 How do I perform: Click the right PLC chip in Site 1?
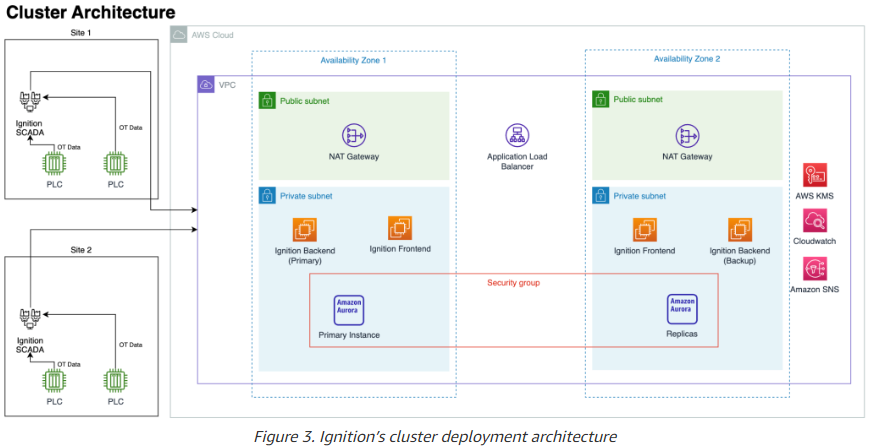pos(115,164)
